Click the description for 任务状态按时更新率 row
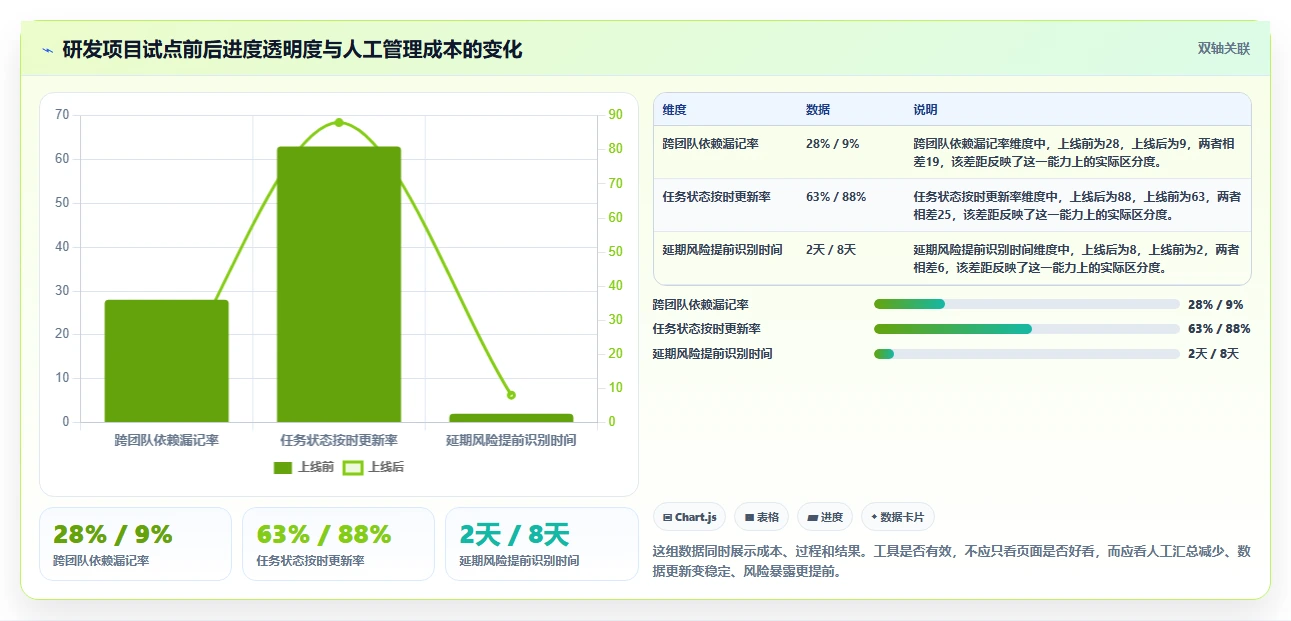 (1076, 205)
